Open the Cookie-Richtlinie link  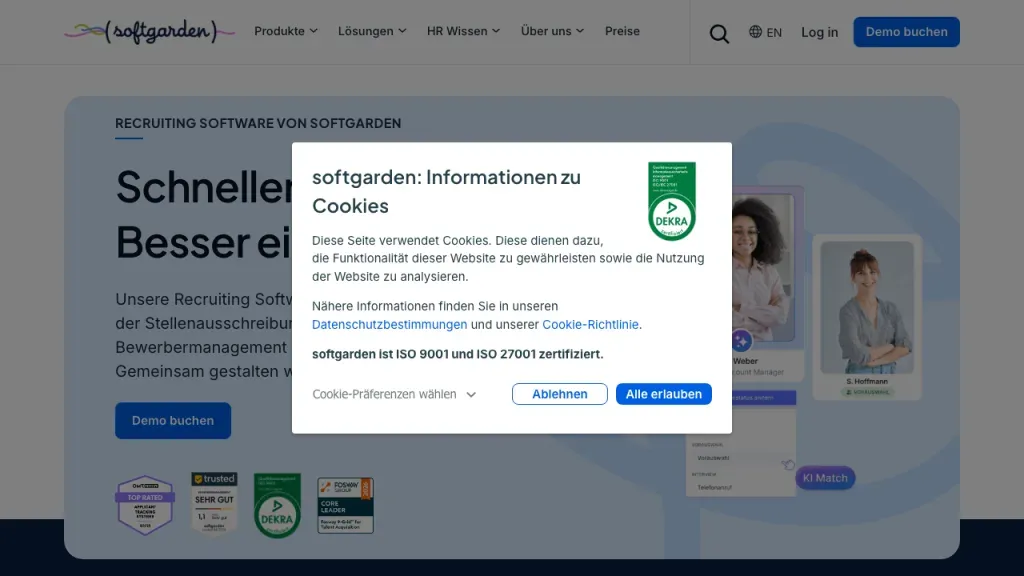(x=590, y=325)
